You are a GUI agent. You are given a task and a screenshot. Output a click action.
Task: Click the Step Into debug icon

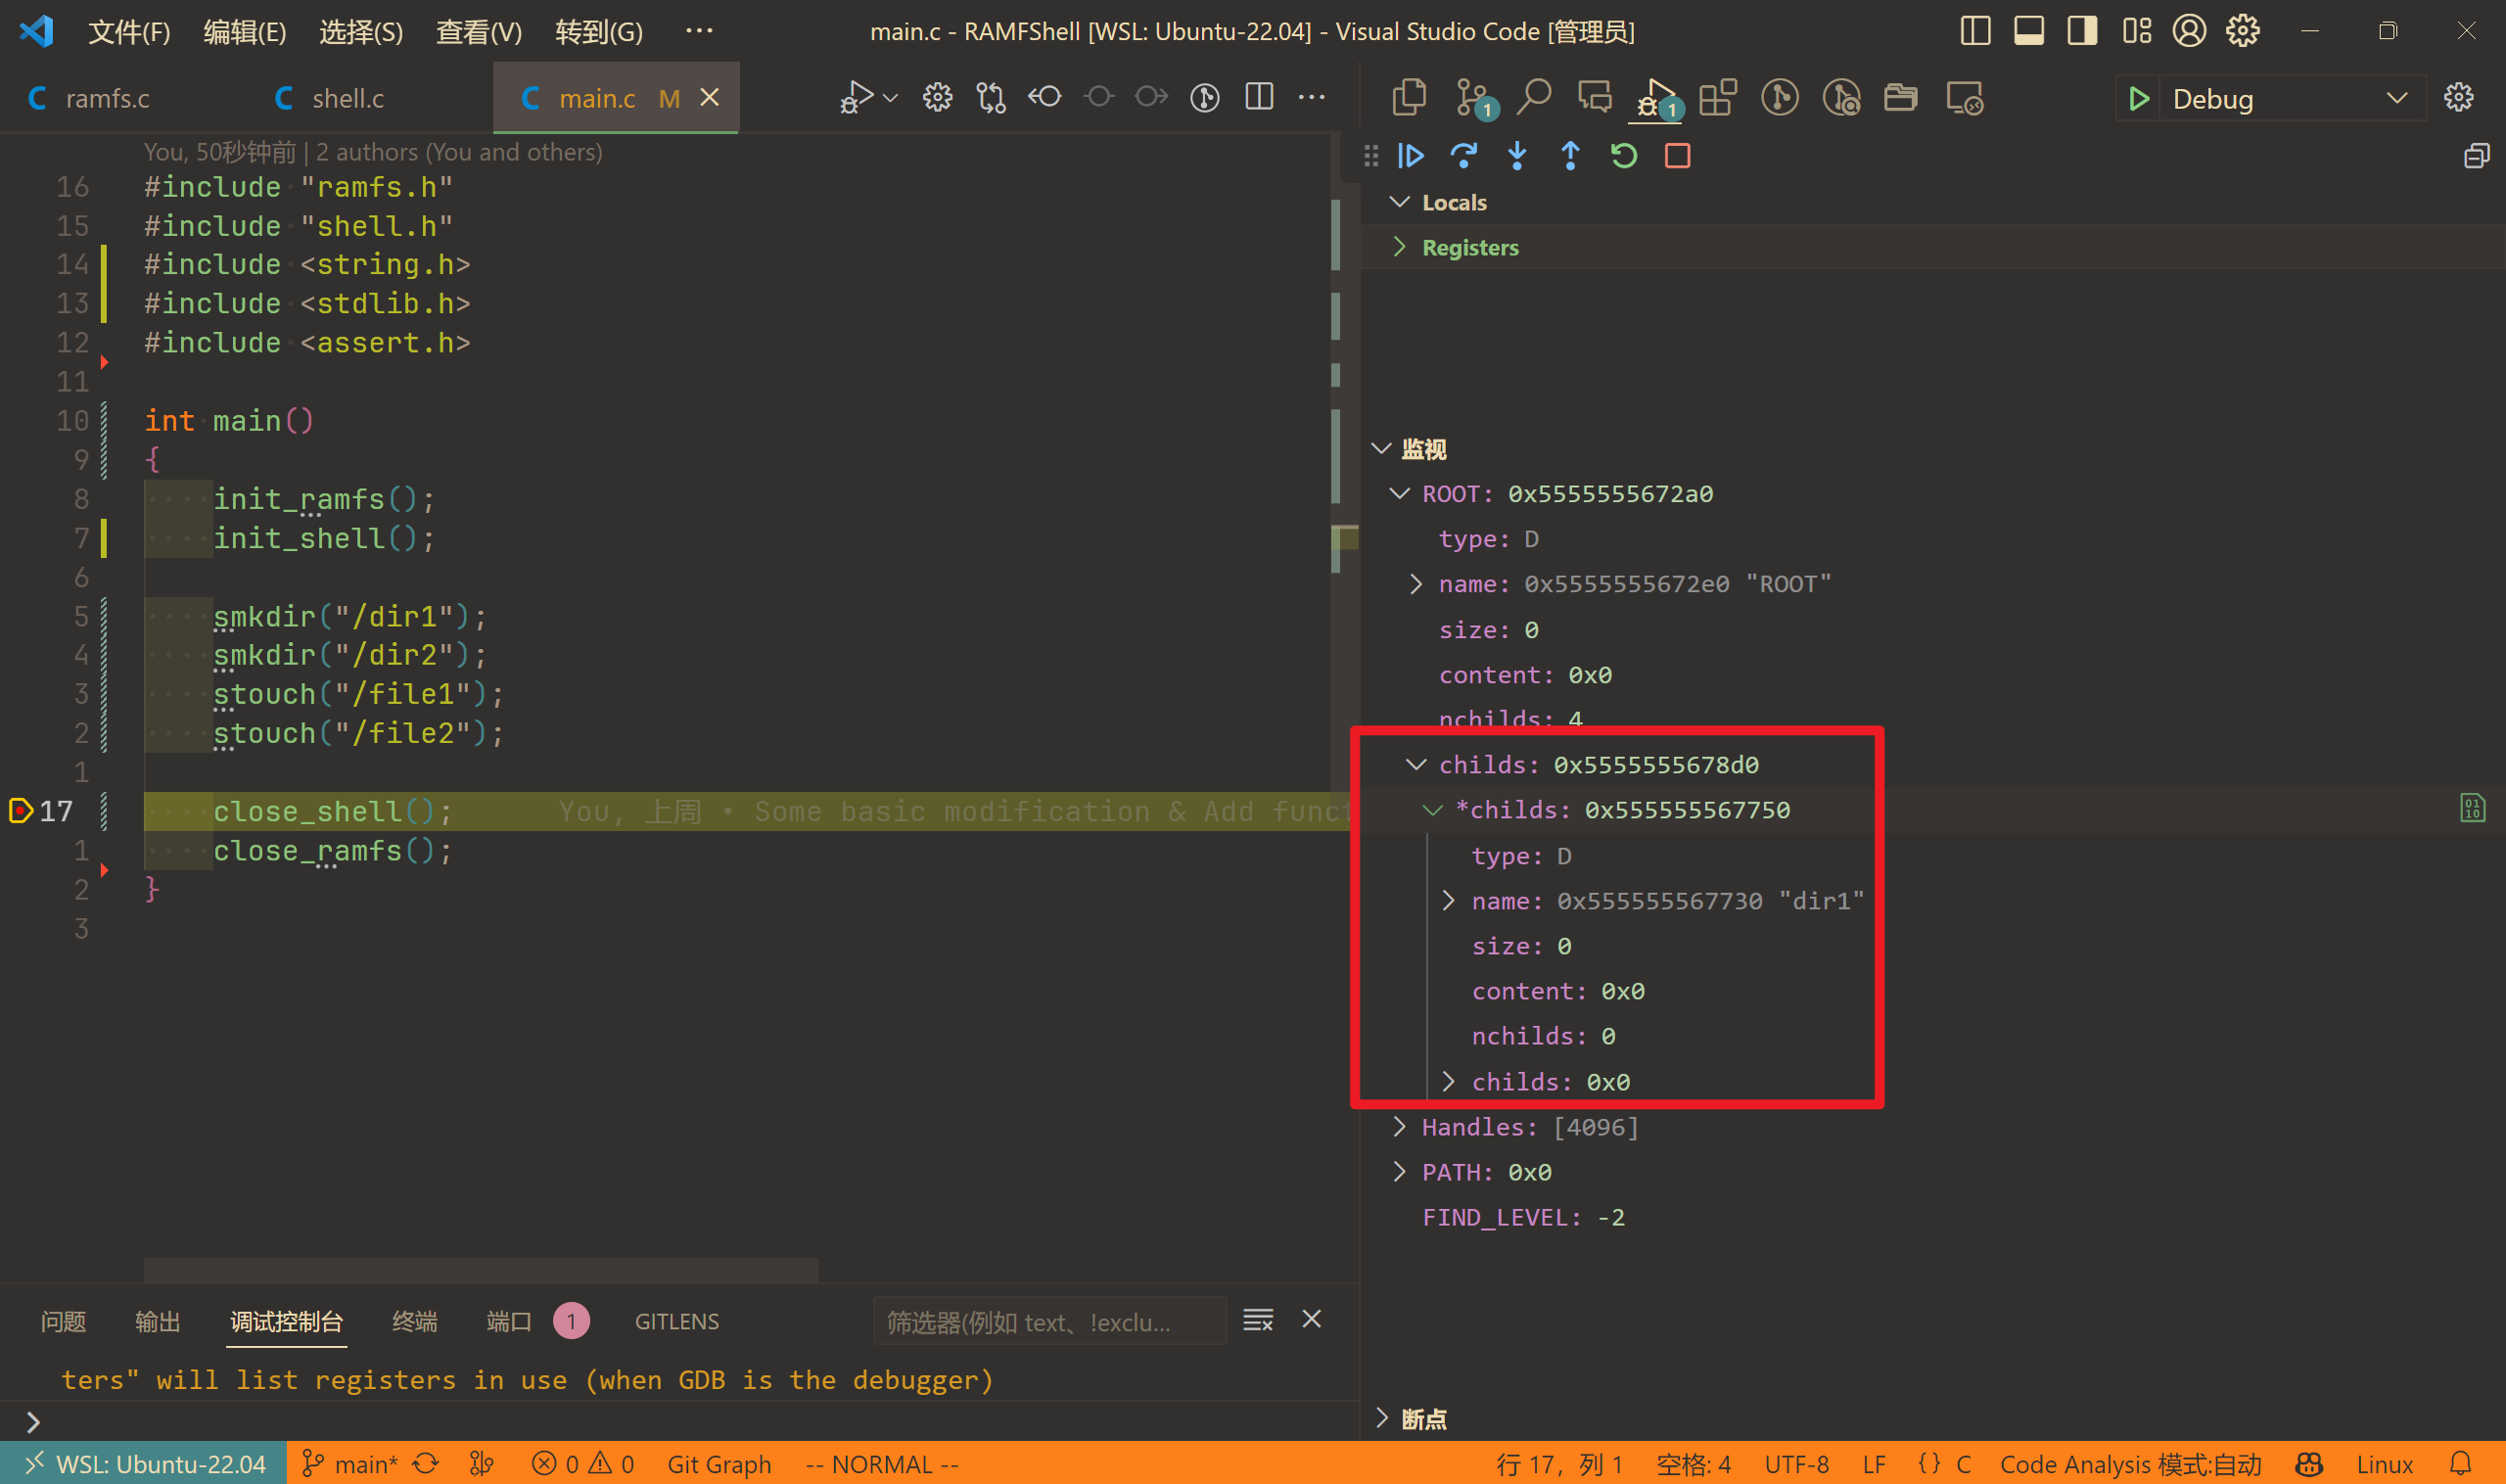pos(1517,156)
